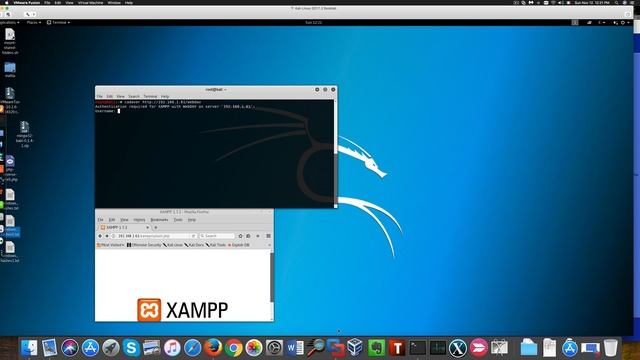The image size is (640, 360).
Task: Expand the Most Visited bookmarks dropdown
Action: click(x=110, y=245)
